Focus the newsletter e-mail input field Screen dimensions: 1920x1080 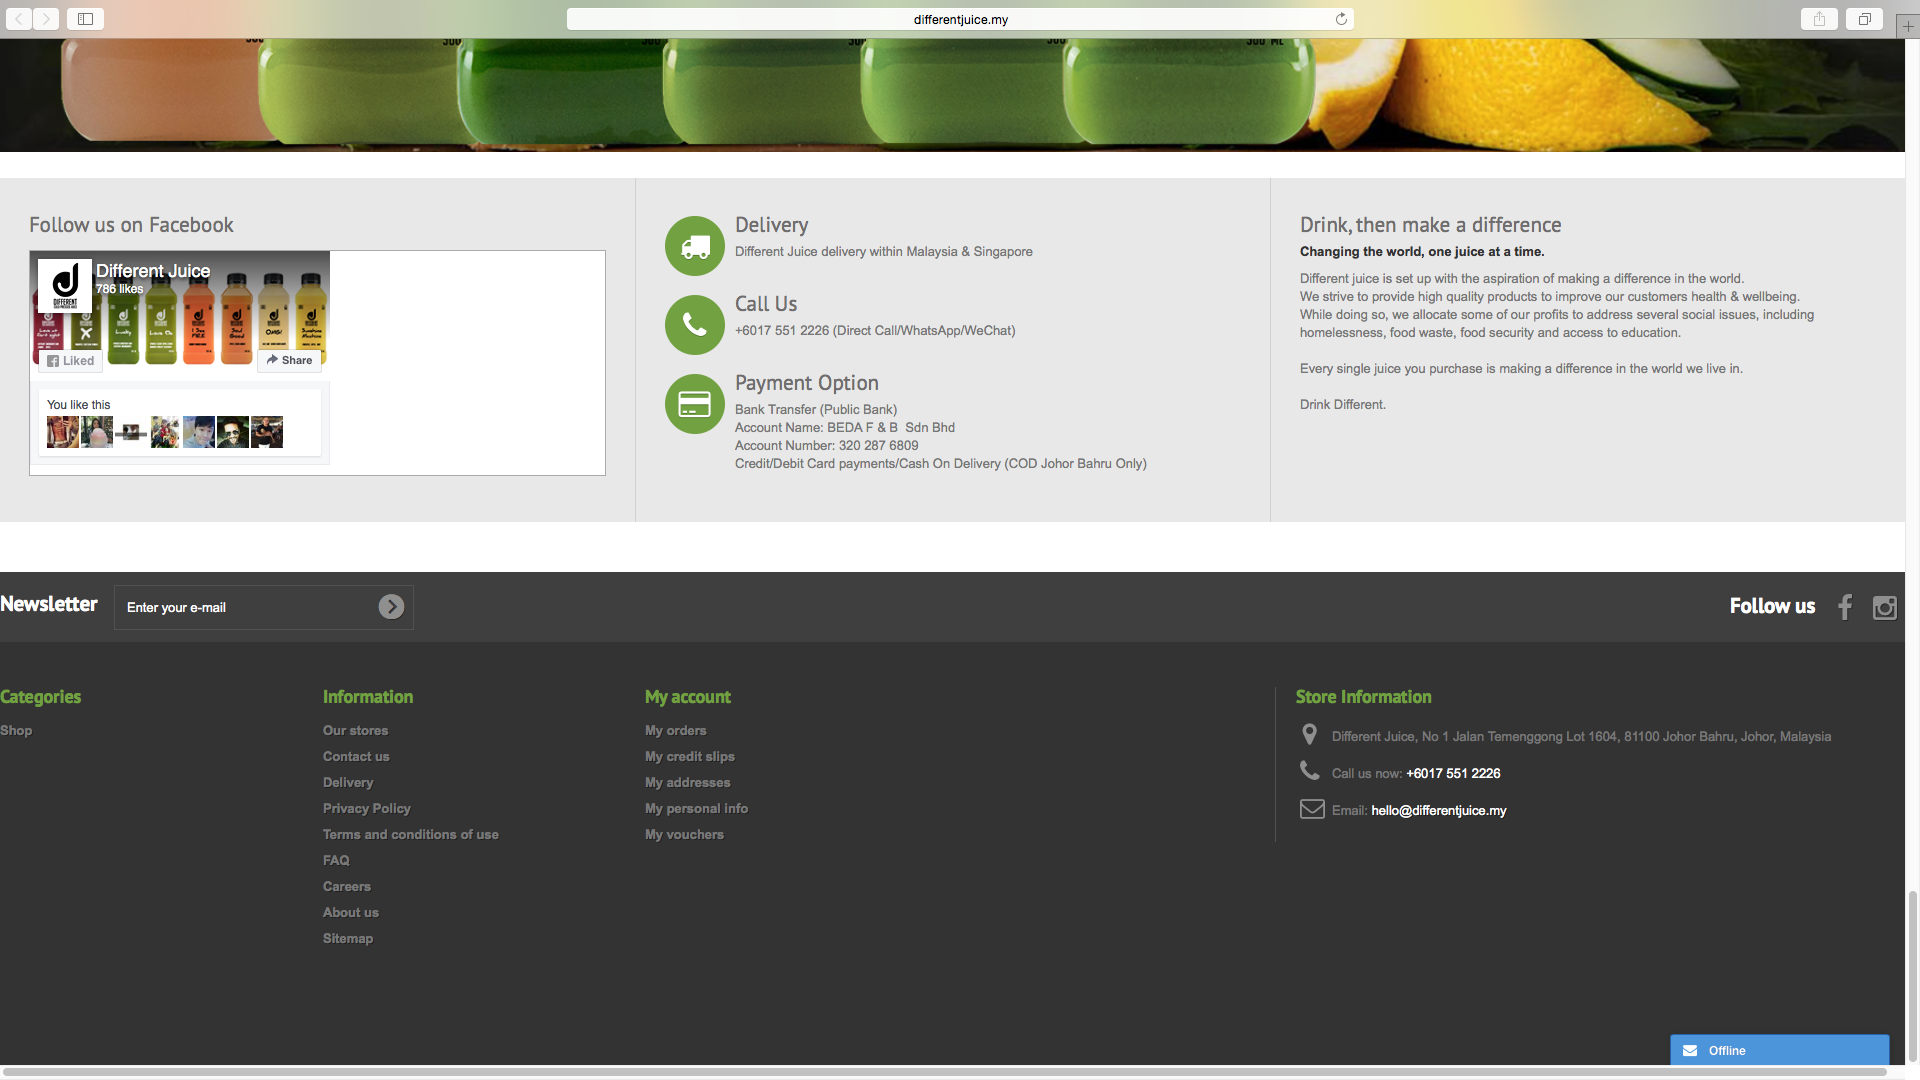[x=264, y=607]
